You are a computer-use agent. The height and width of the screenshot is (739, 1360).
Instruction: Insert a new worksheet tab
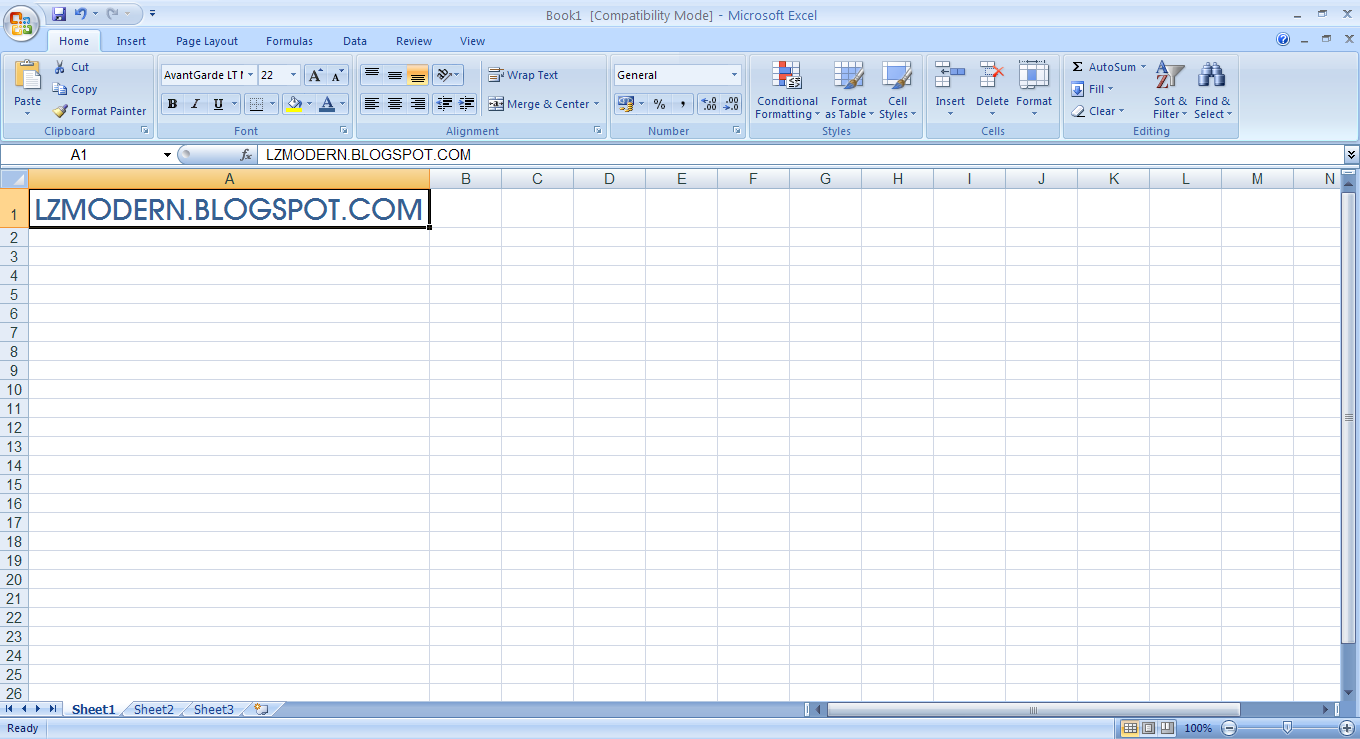[261, 709]
